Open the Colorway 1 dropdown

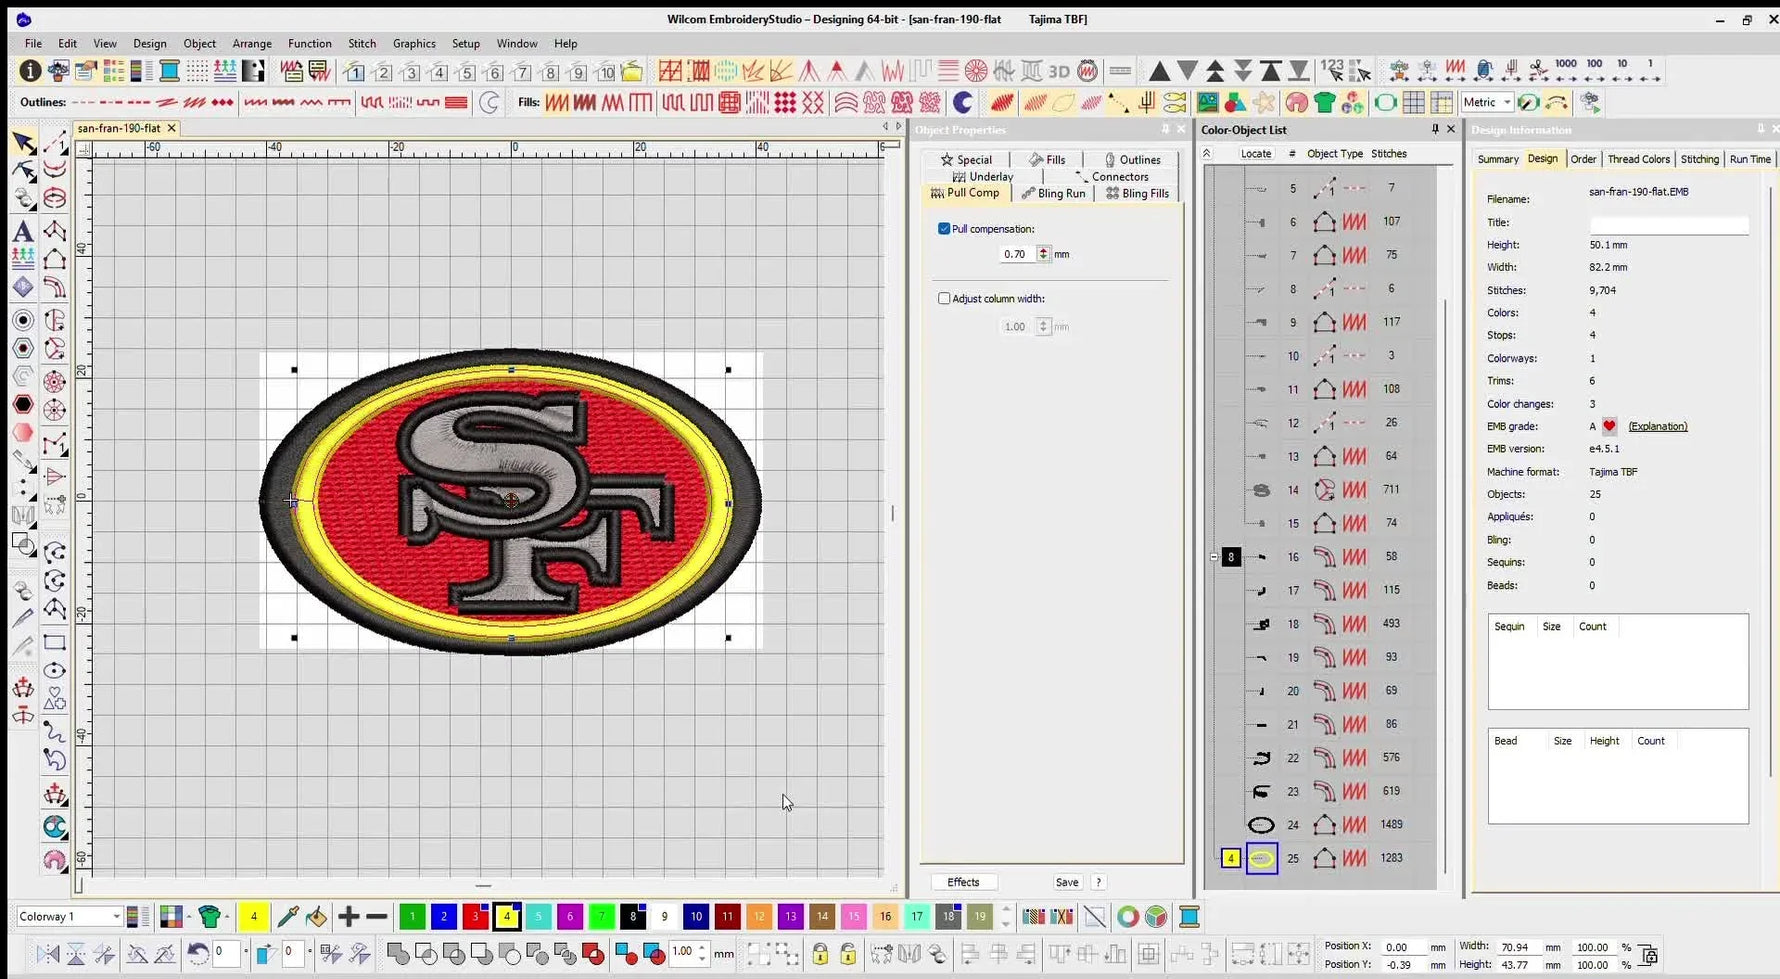pyautogui.click(x=117, y=916)
